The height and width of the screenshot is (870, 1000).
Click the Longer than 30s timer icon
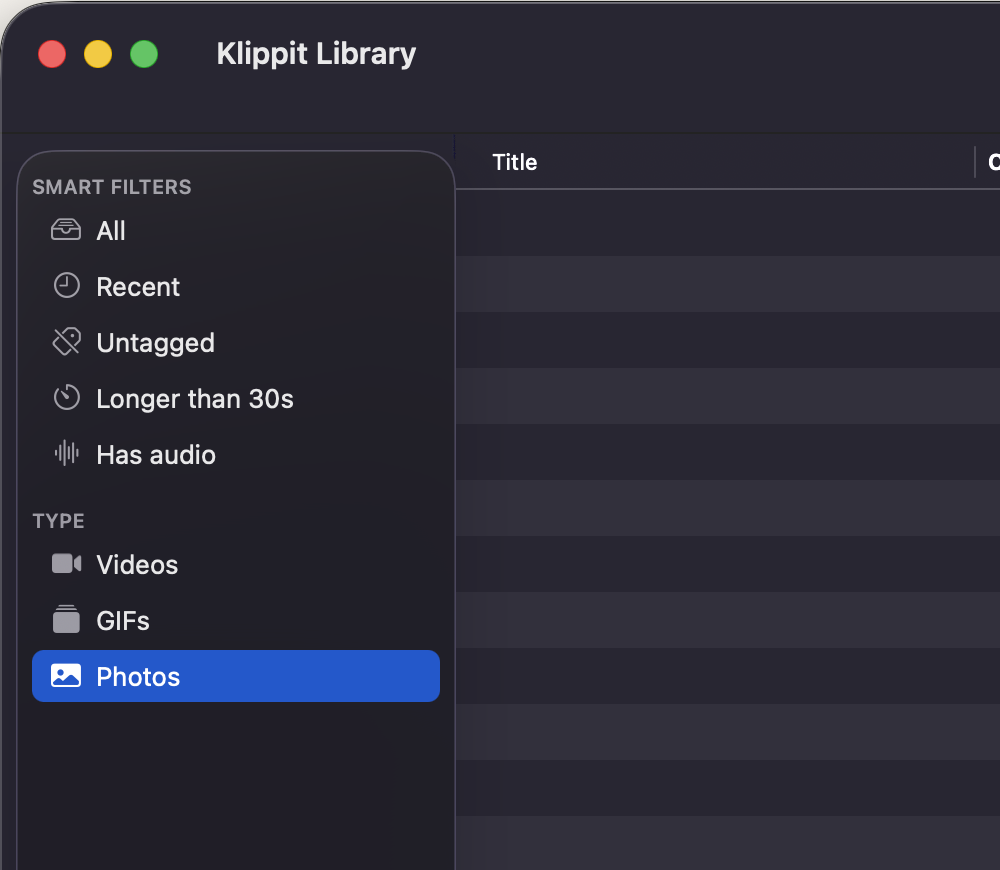tap(66, 398)
